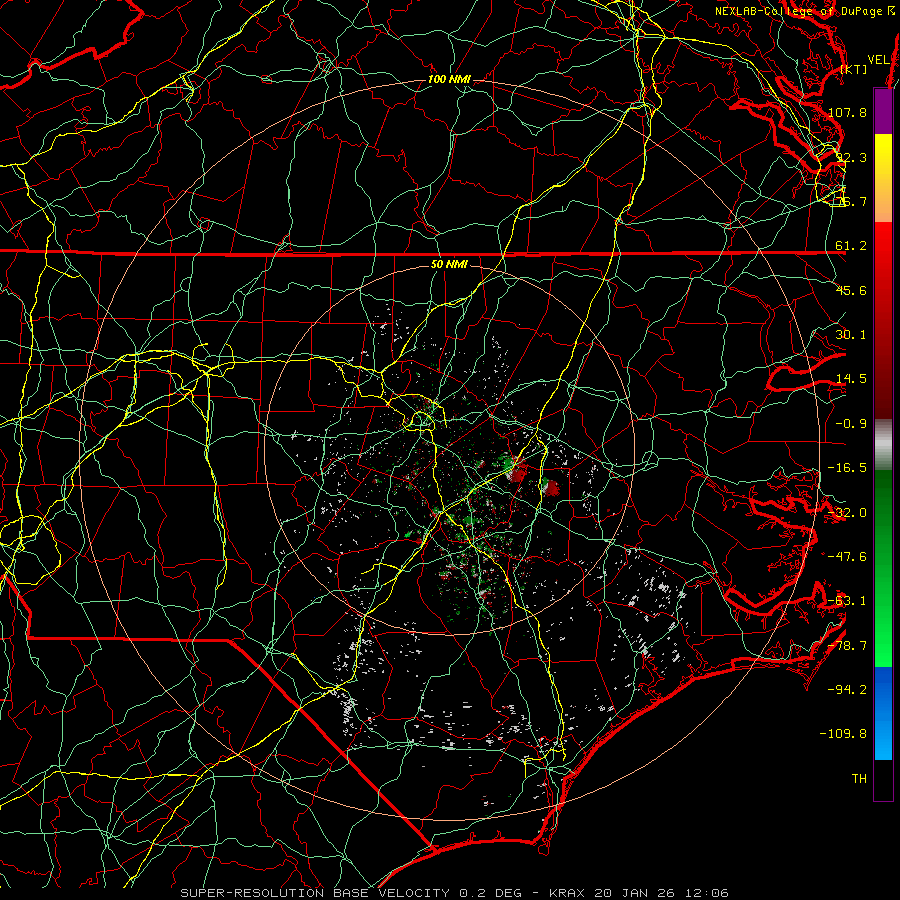Click the TH threshold label
This screenshot has width=900, height=900.
tap(859, 779)
